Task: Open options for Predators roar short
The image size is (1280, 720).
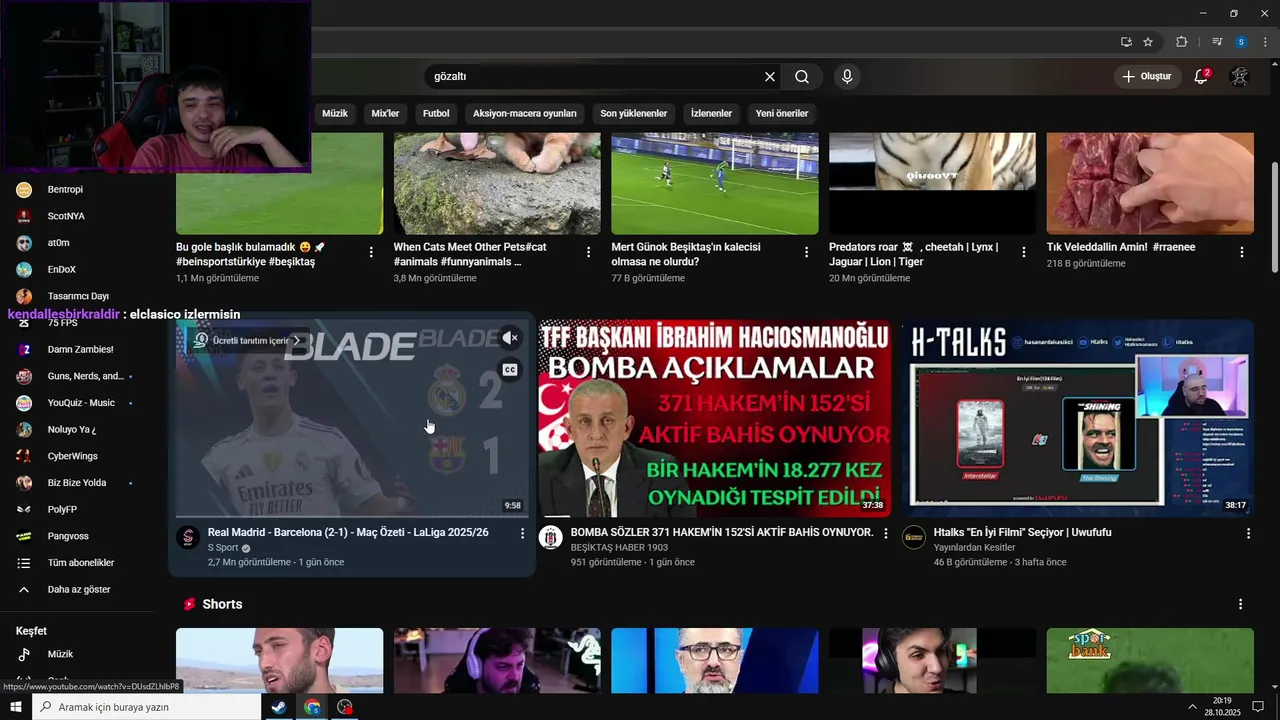Action: point(1024,252)
